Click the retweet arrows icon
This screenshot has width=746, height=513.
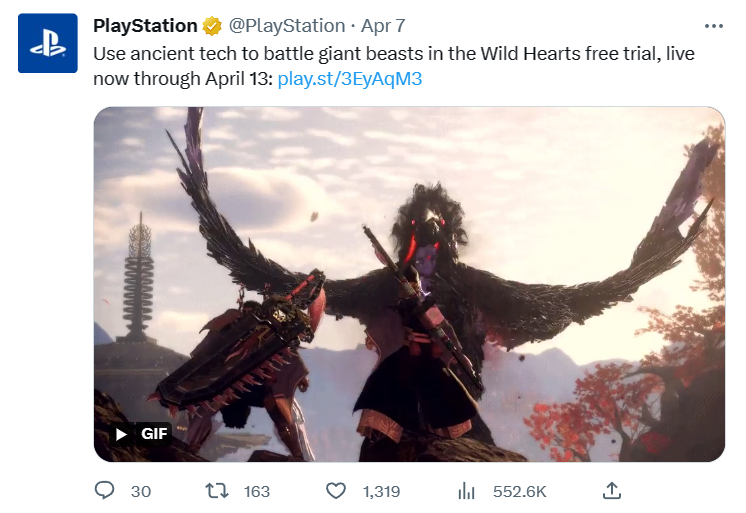217,491
